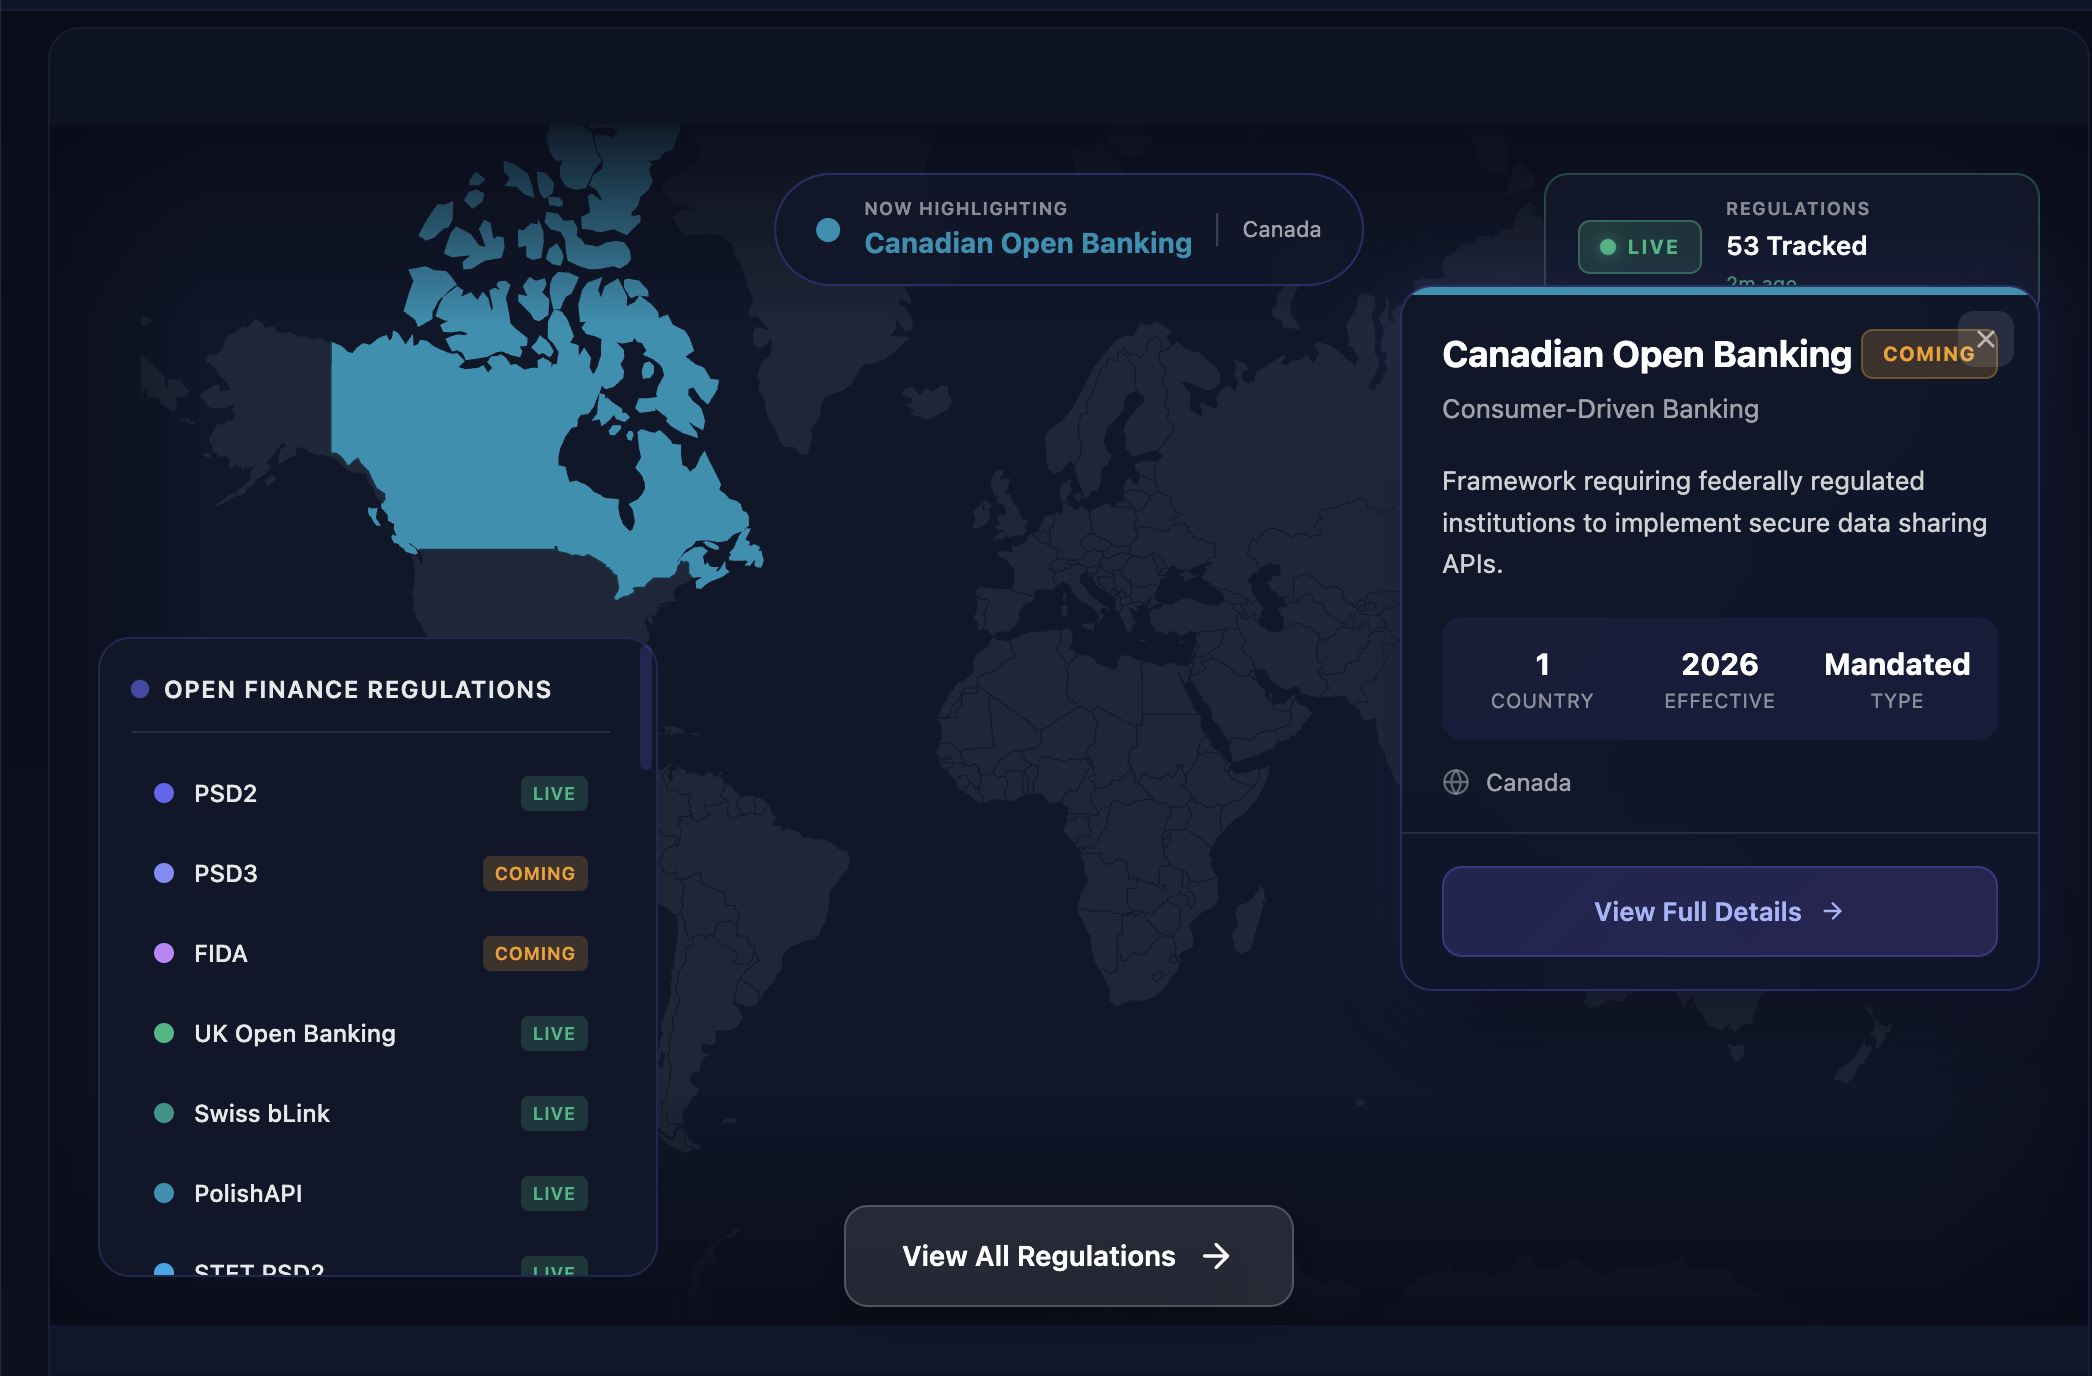
Task: Select the PolishAPI regulation entry
Action: [248, 1193]
